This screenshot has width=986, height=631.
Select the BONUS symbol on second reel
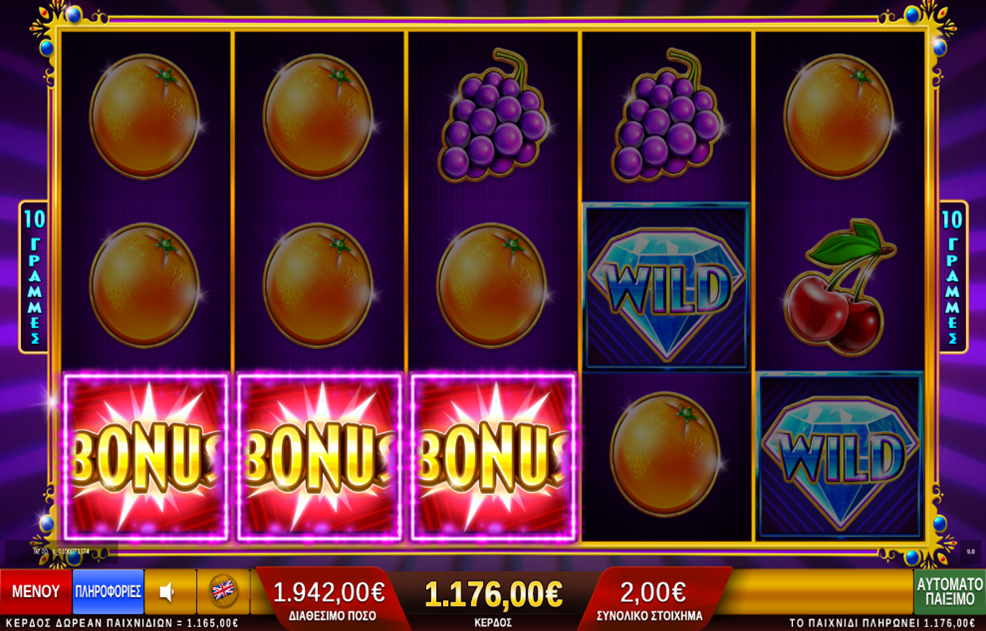(319, 457)
